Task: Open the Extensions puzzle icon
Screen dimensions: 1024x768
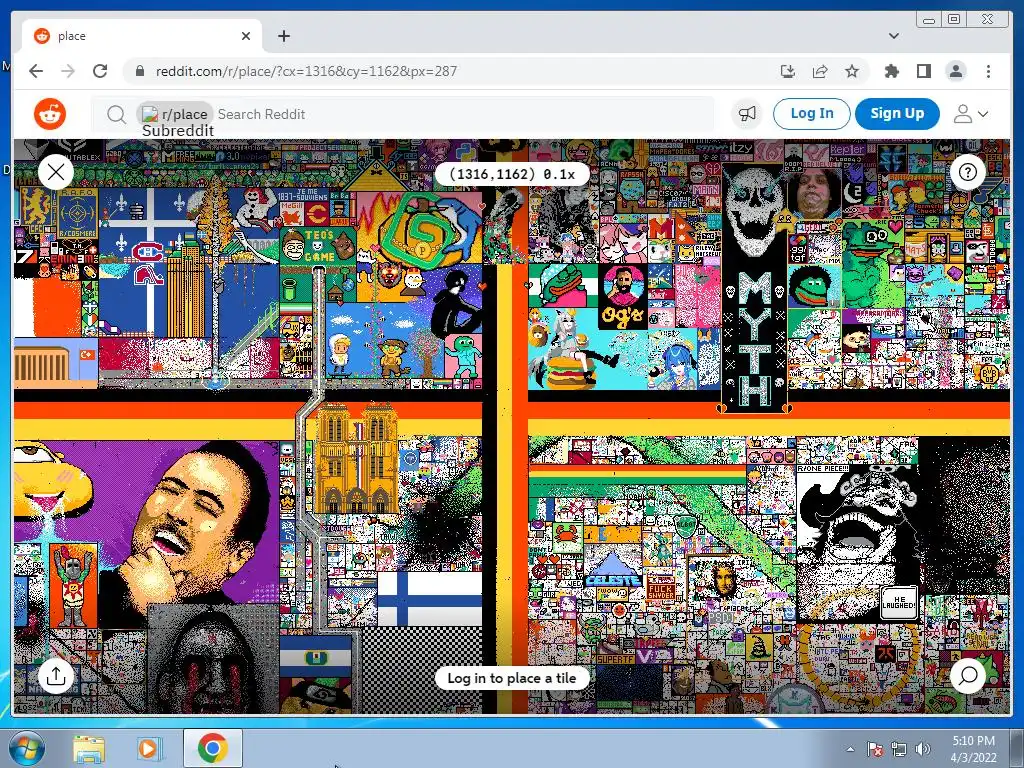Action: pos(891,71)
